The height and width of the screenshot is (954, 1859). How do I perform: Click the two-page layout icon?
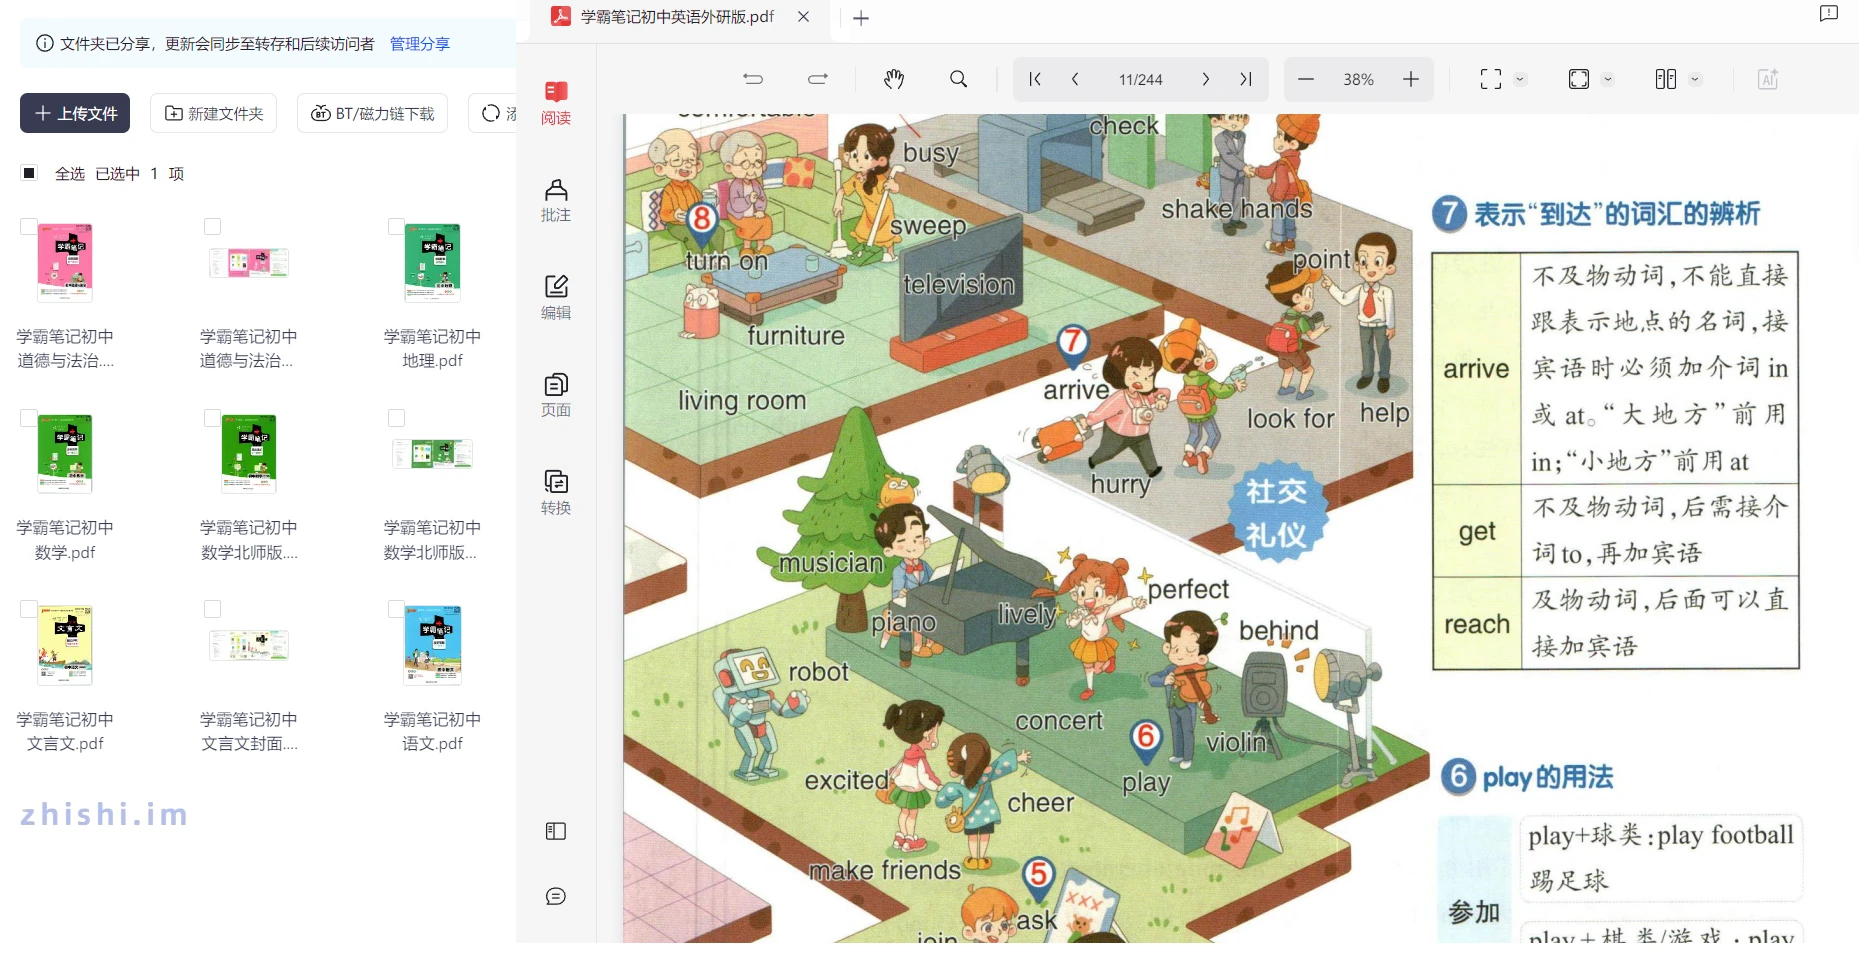click(x=1666, y=79)
